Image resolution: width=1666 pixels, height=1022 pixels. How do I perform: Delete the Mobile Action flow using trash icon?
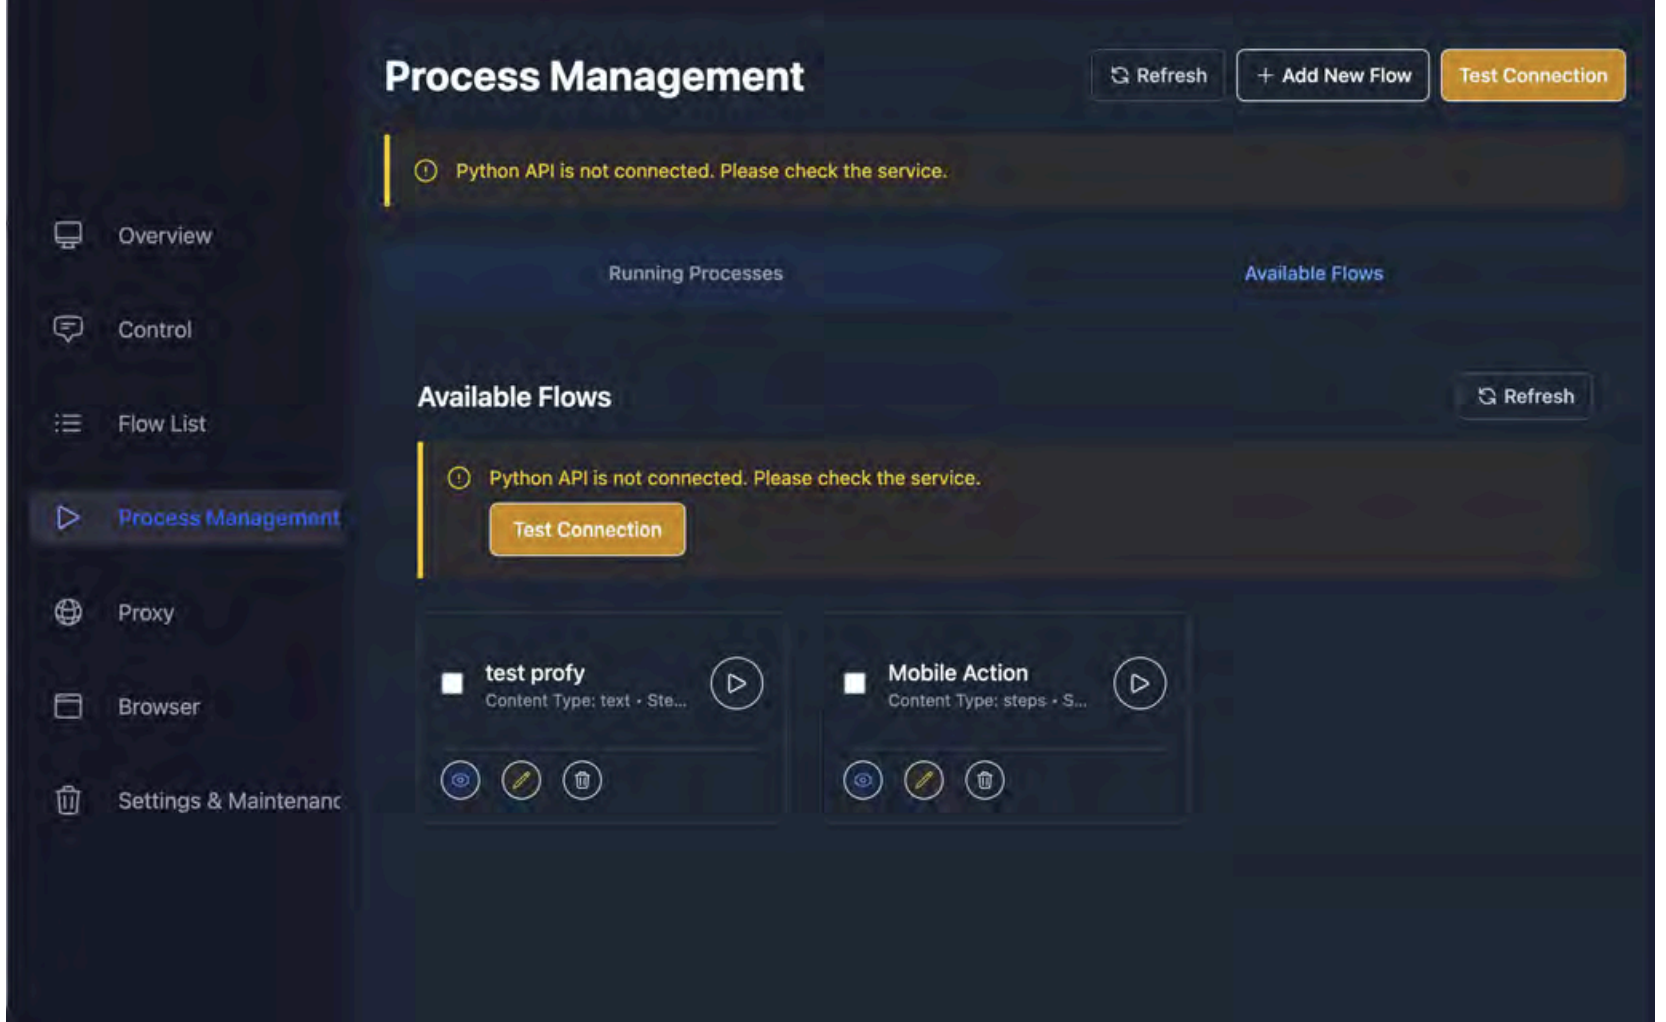tap(984, 780)
